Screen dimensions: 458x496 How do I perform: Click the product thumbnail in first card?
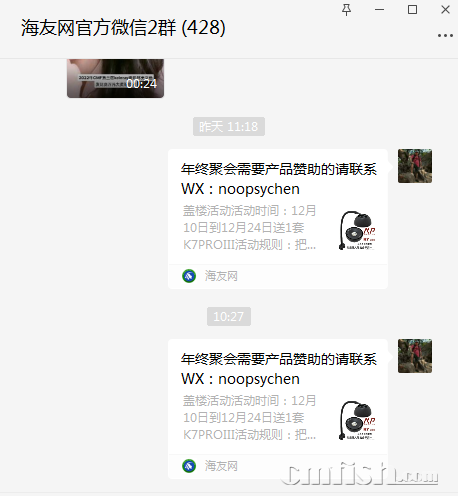coord(357,230)
